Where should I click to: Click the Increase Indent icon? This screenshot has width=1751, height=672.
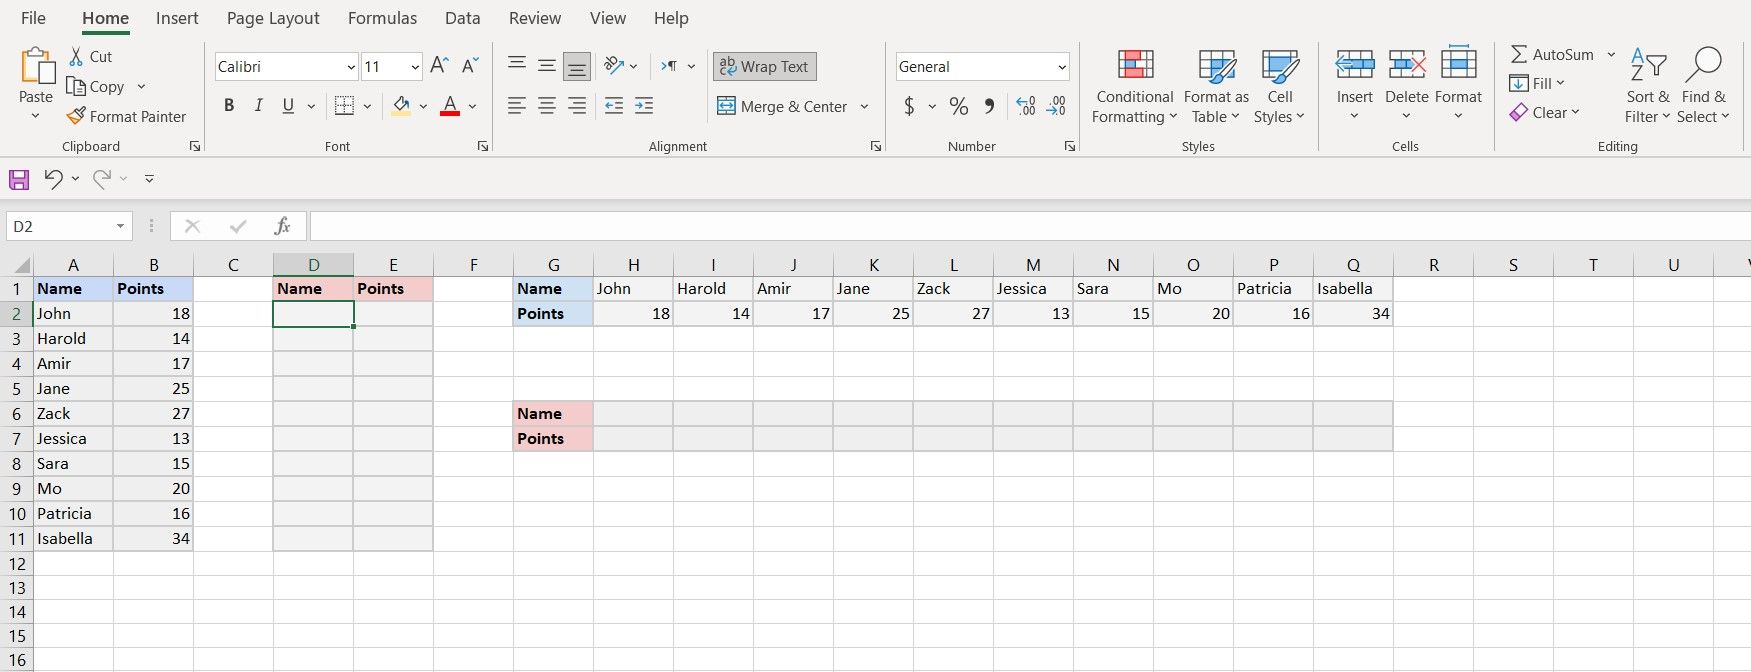point(644,106)
